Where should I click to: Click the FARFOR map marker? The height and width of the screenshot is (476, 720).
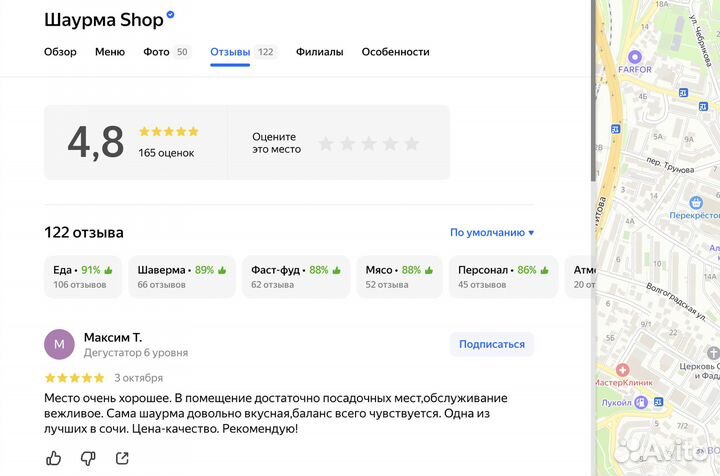tap(634, 57)
